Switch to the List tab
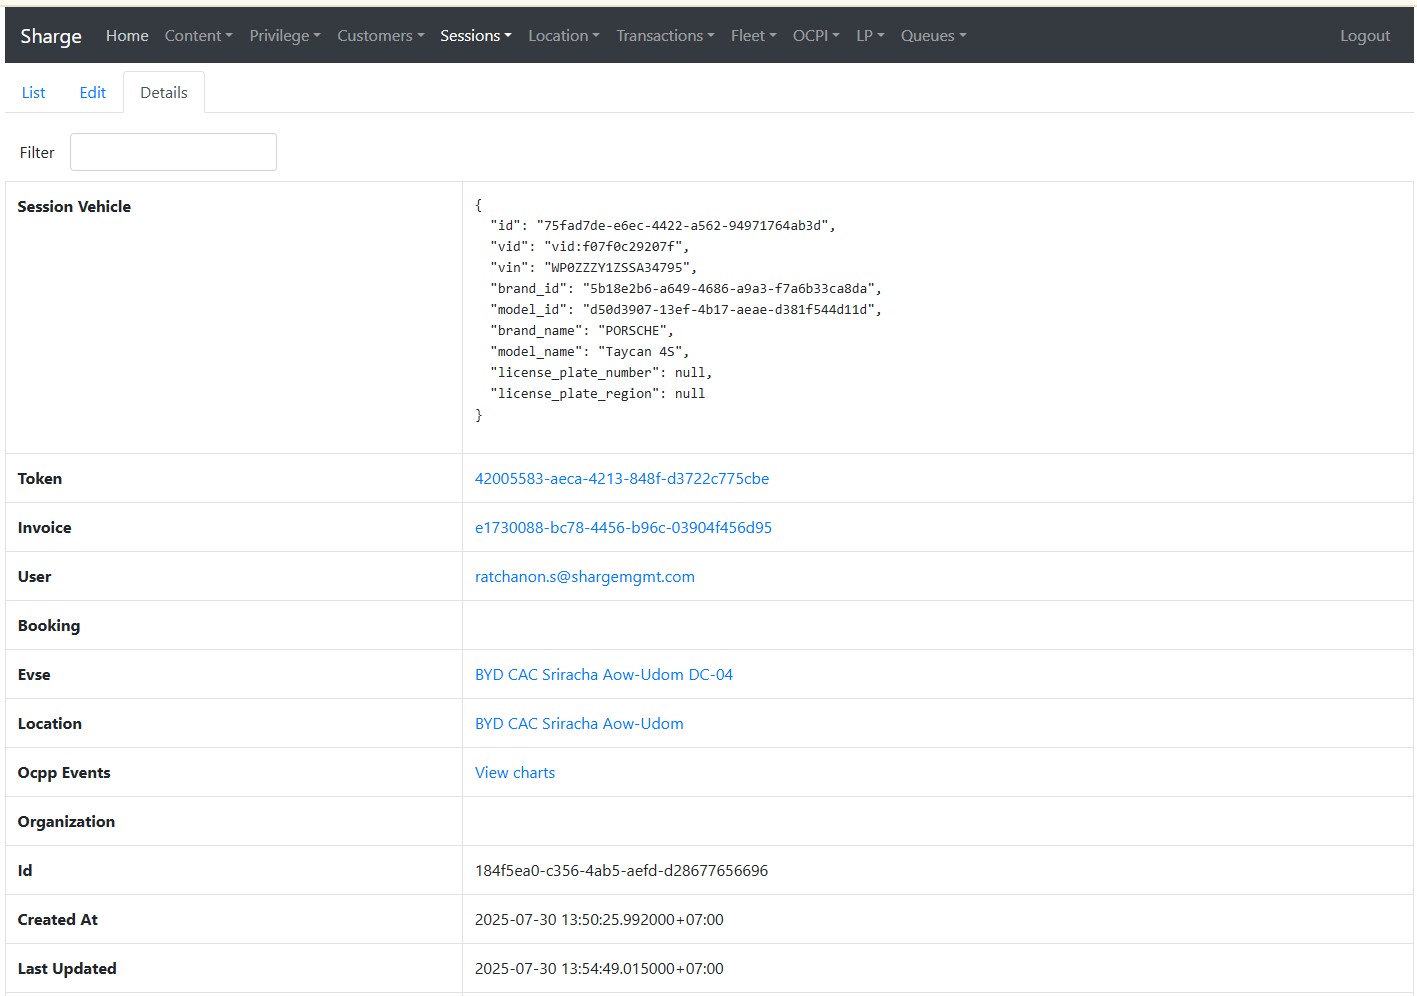The width and height of the screenshot is (1417, 996). coord(34,92)
